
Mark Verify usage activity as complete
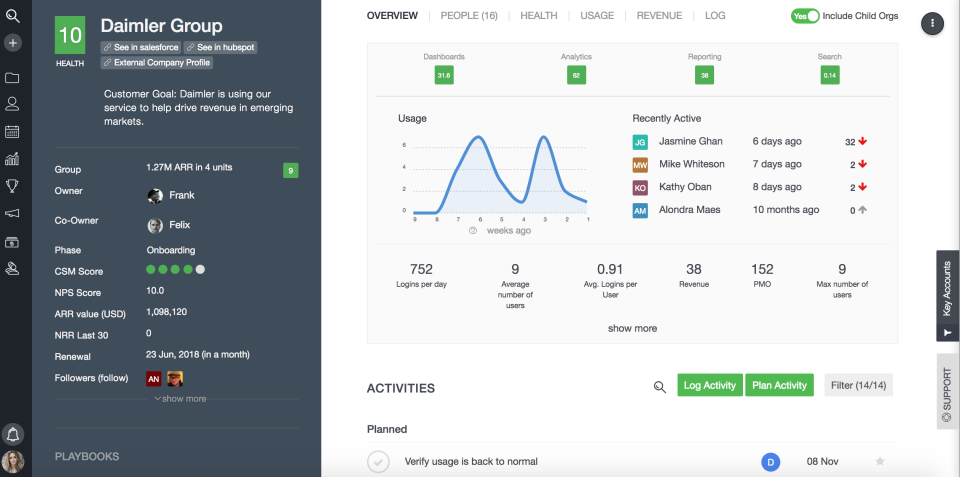378,462
